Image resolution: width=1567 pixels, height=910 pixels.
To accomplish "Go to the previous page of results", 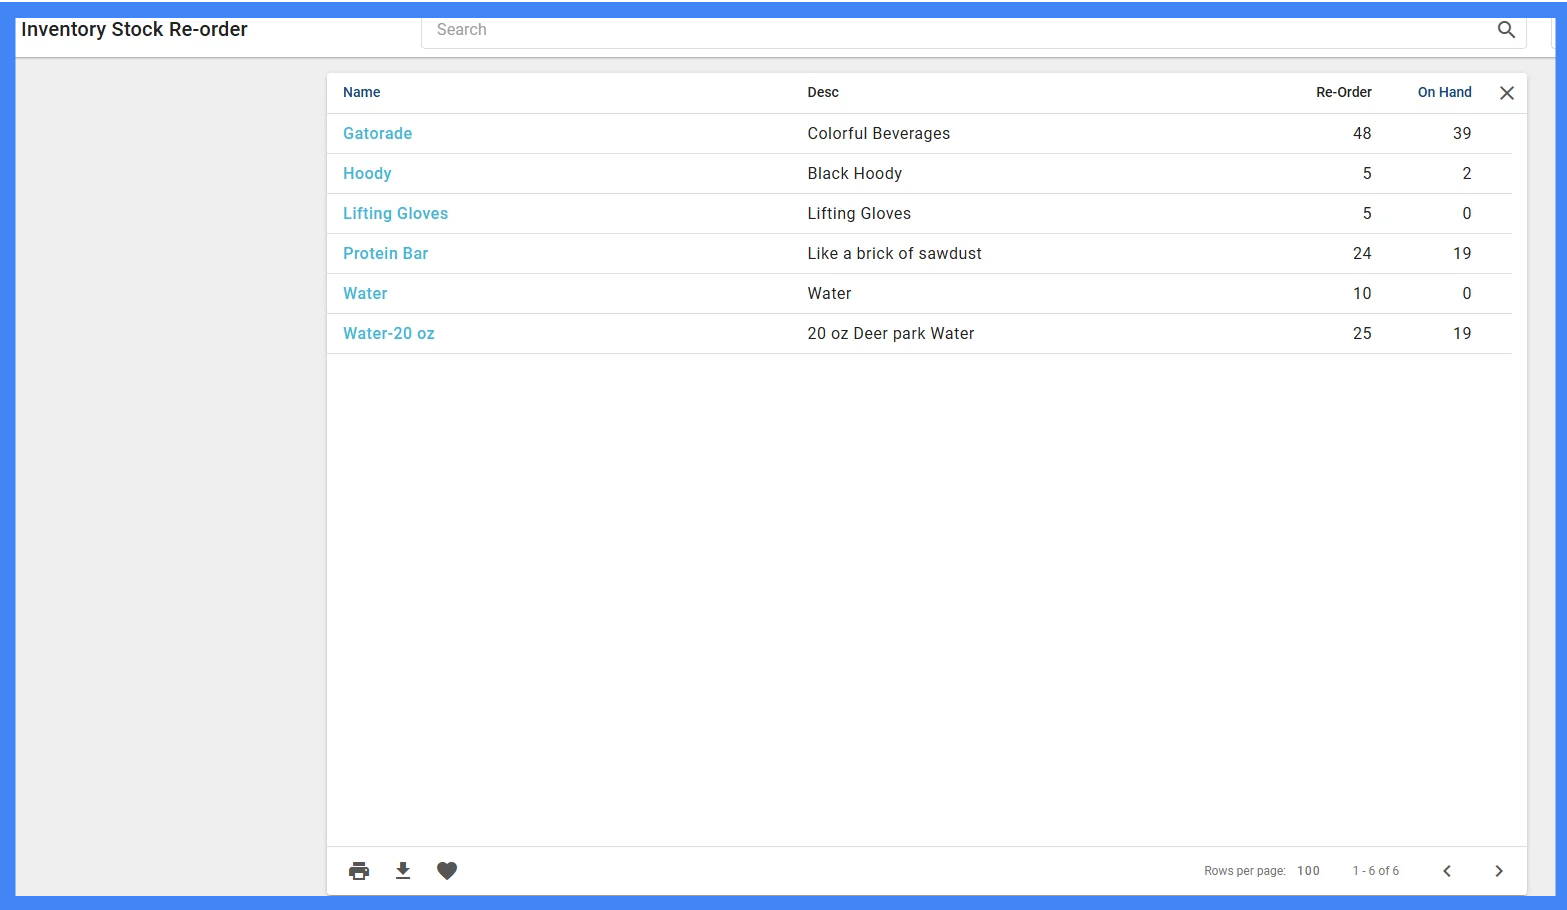I will [1447, 871].
